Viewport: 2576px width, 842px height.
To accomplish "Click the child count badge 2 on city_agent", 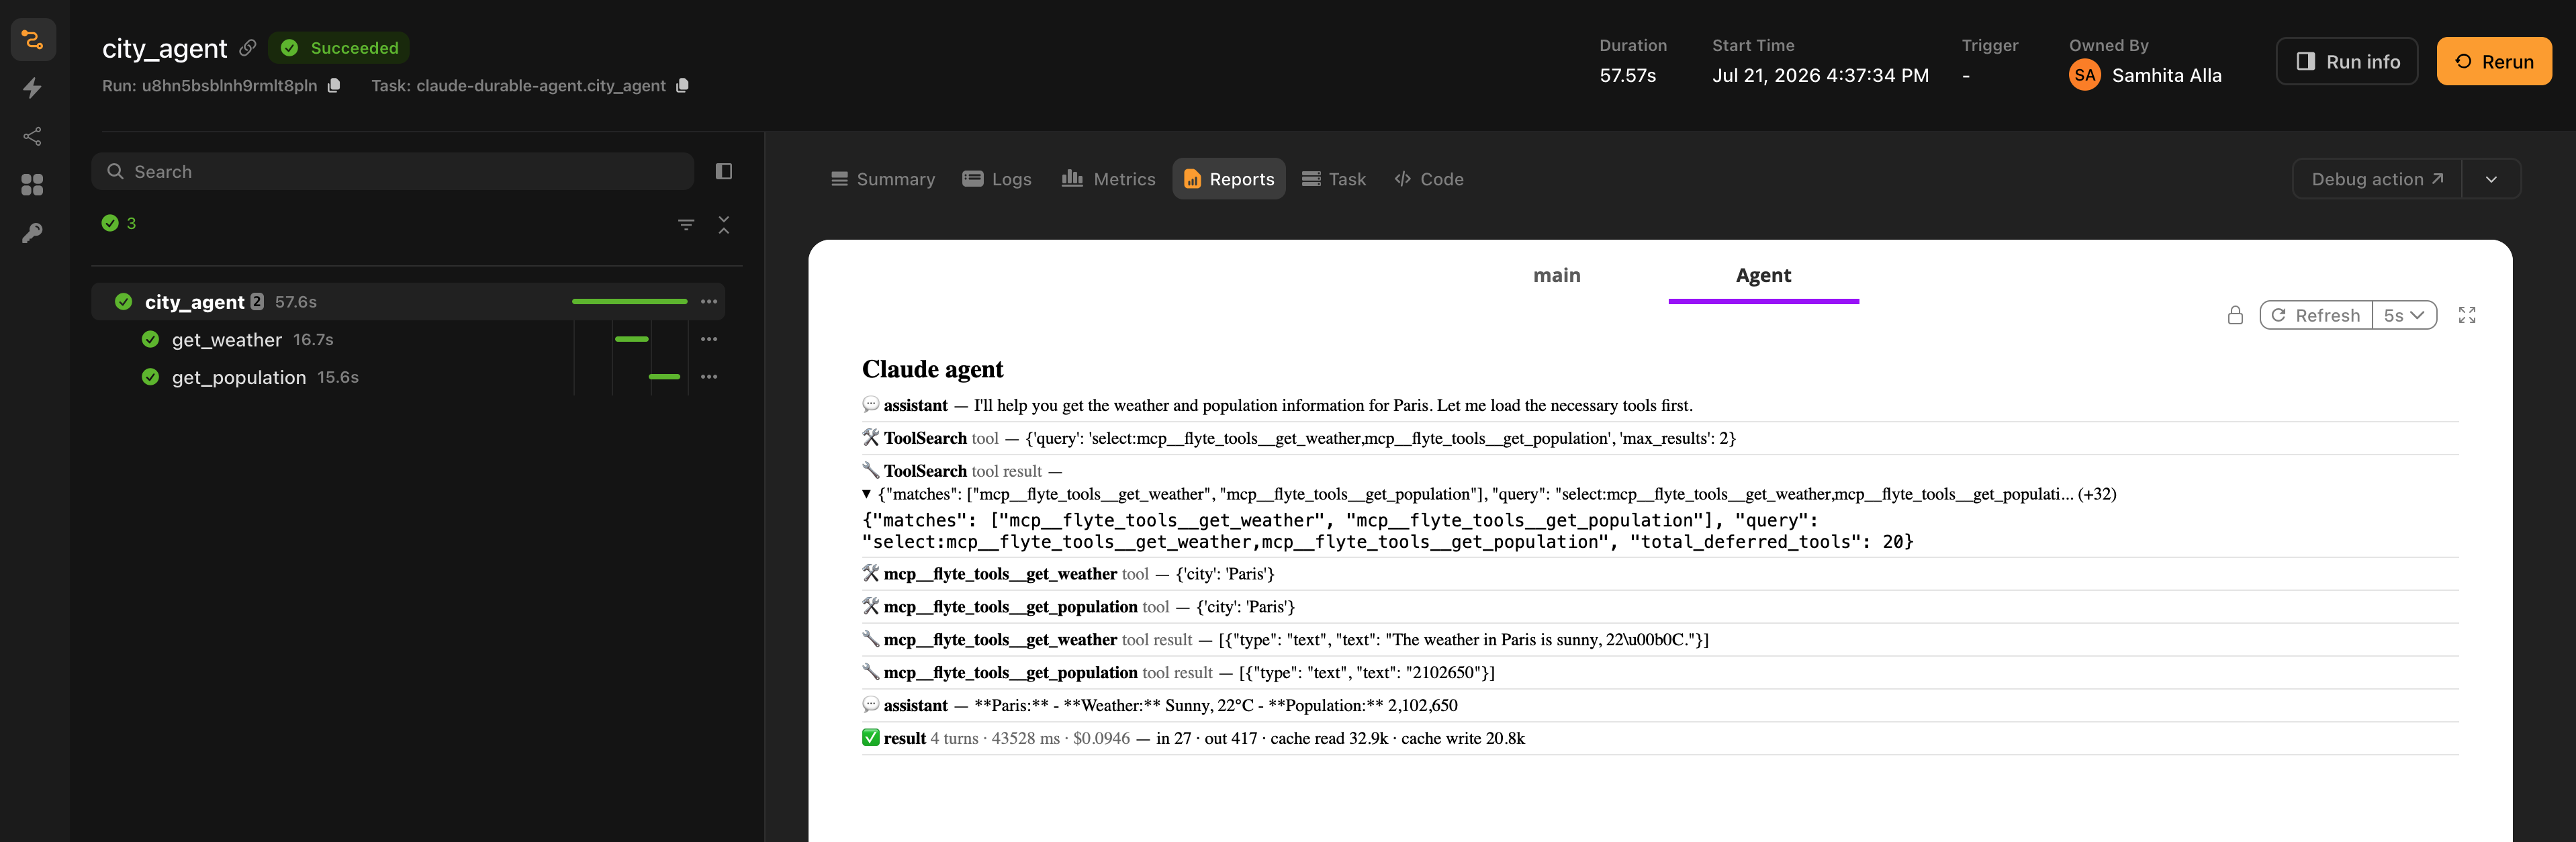I will 257,301.
